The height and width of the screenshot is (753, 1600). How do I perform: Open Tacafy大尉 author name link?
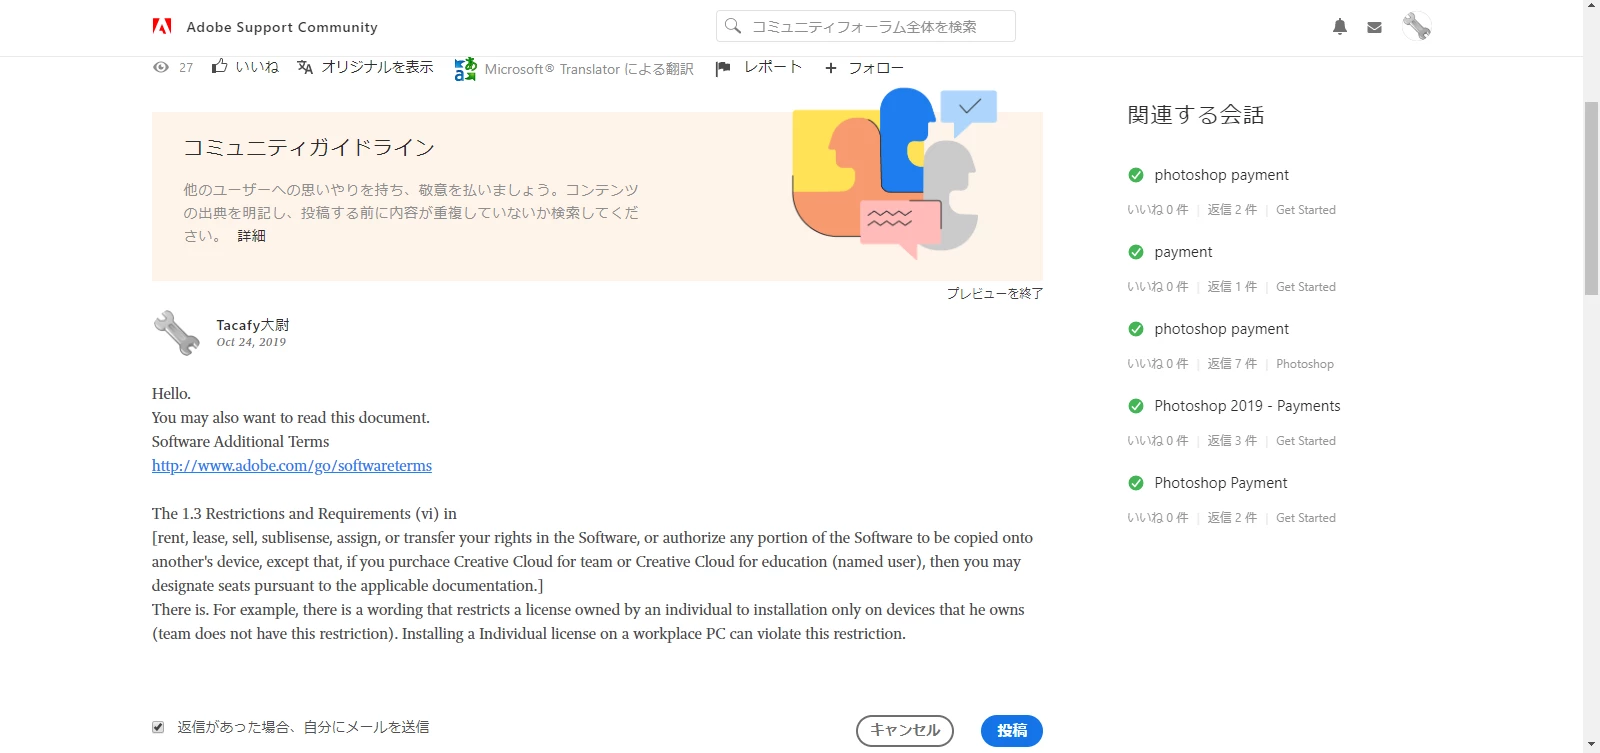coord(253,325)
